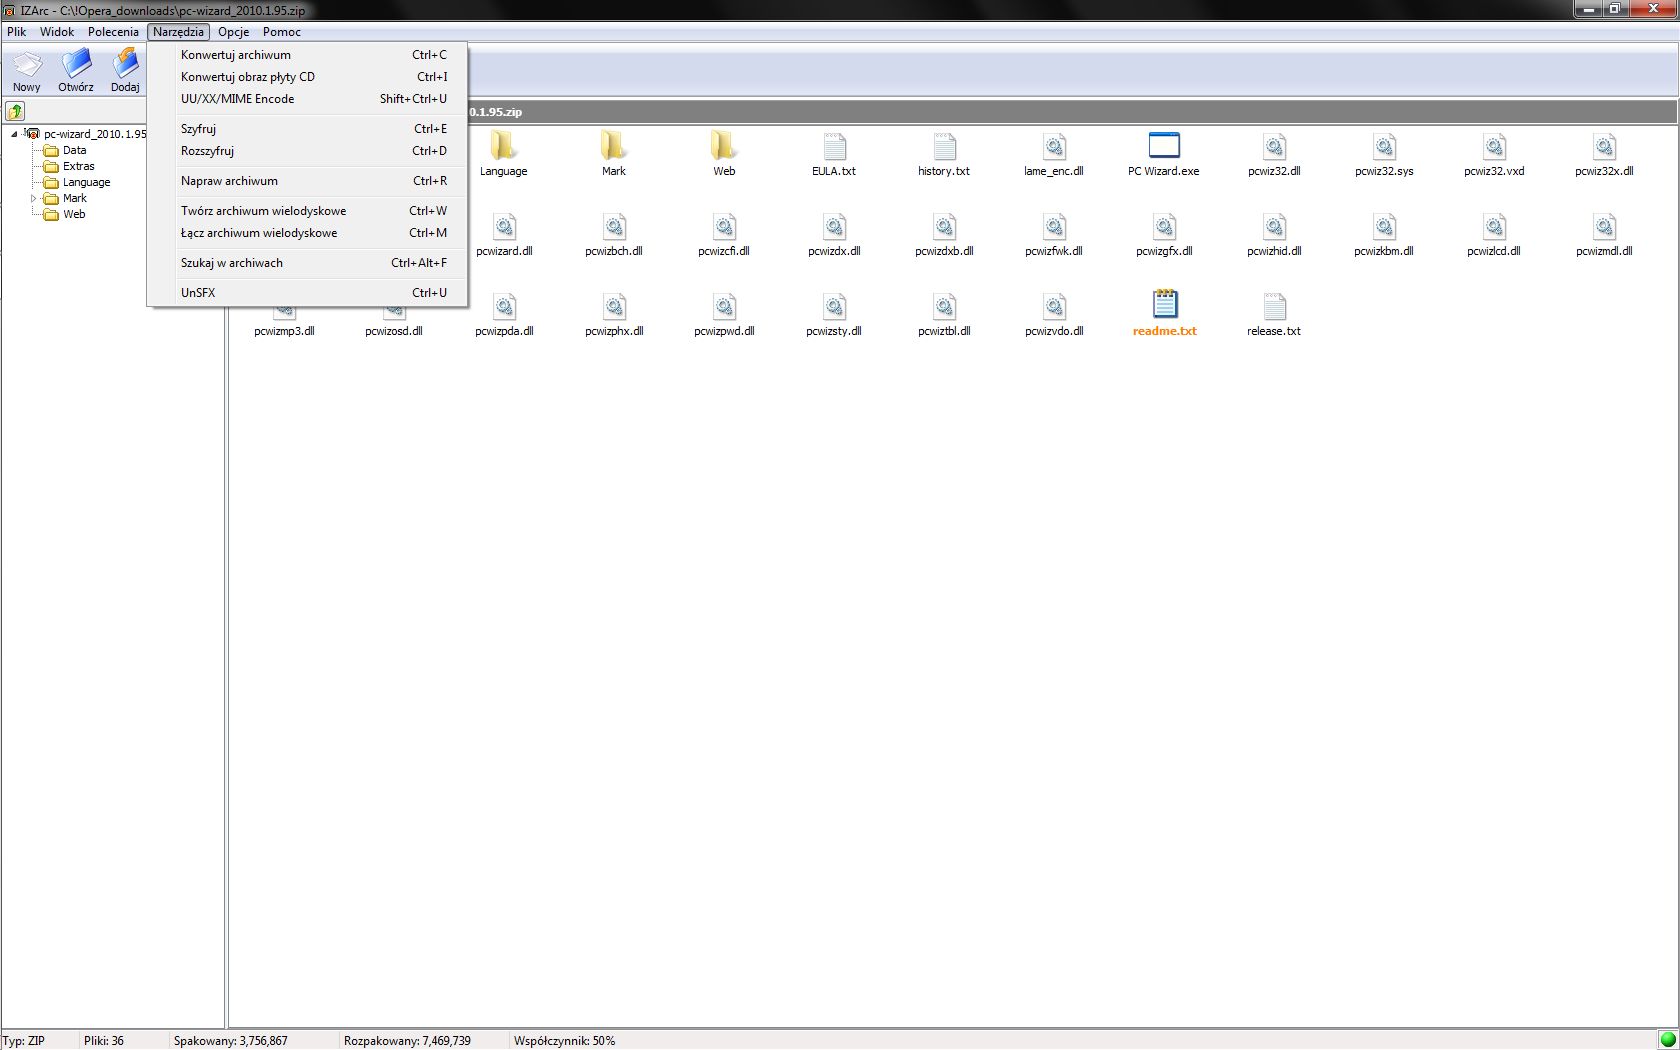Select the pcwizcfi.dll file icon
1680x1050 pixels.
[x=724, y=226]
